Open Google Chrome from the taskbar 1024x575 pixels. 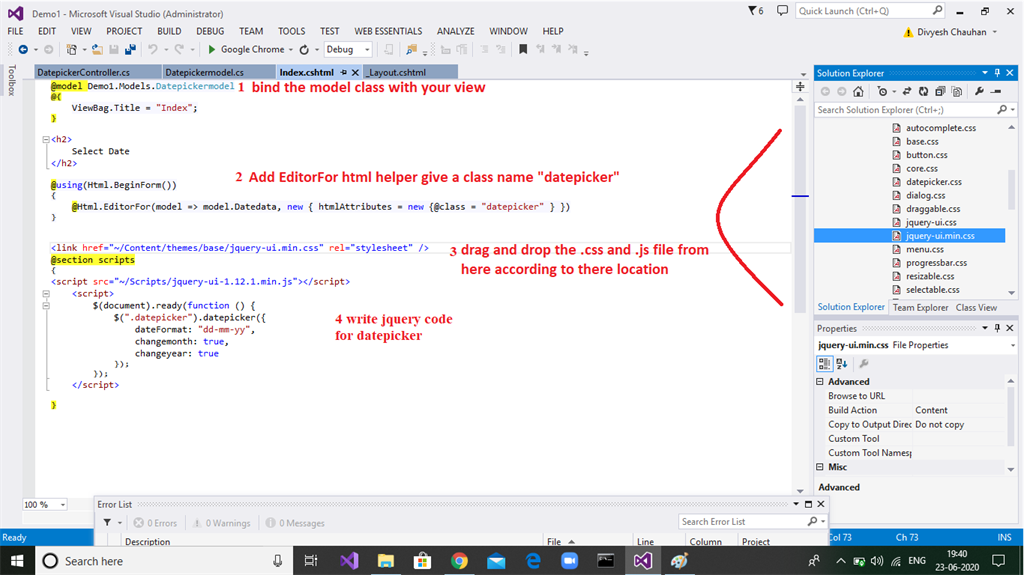click(x=459, y=561)
